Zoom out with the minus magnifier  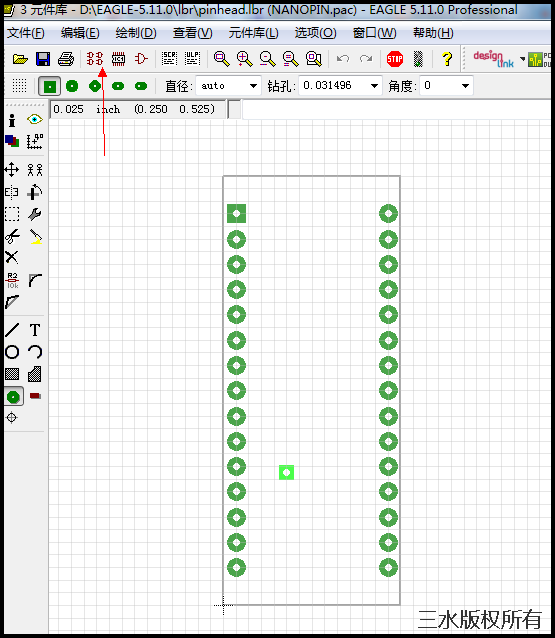point(267,59)
